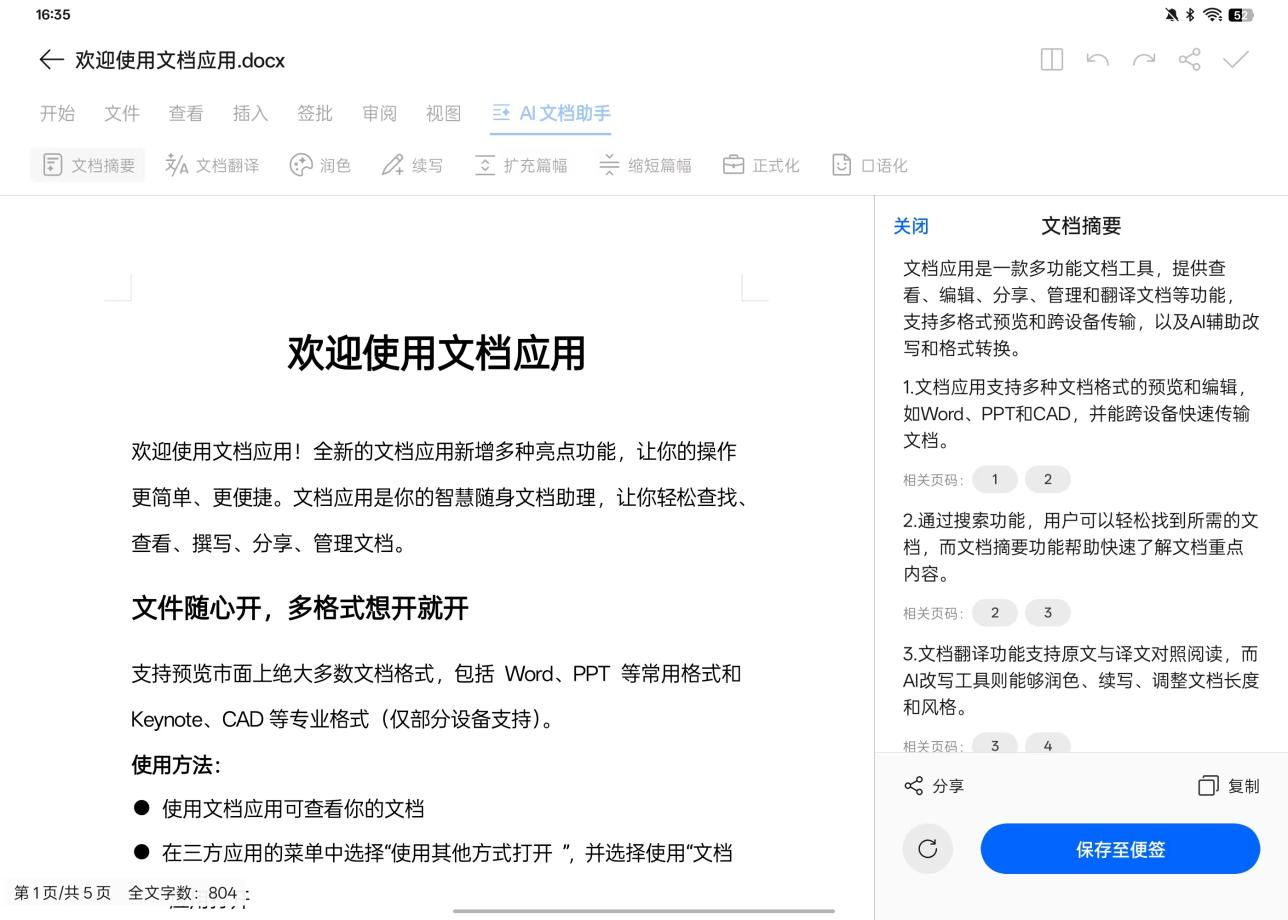
Task: Apply the 口语化 style tool
Action: tap(869, 165)
